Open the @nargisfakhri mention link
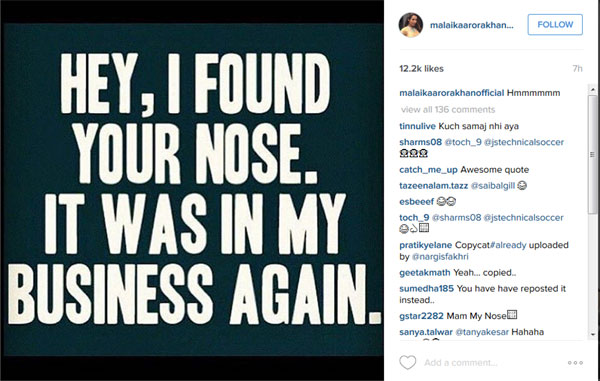The image size is (600, 381). (440, 257)
